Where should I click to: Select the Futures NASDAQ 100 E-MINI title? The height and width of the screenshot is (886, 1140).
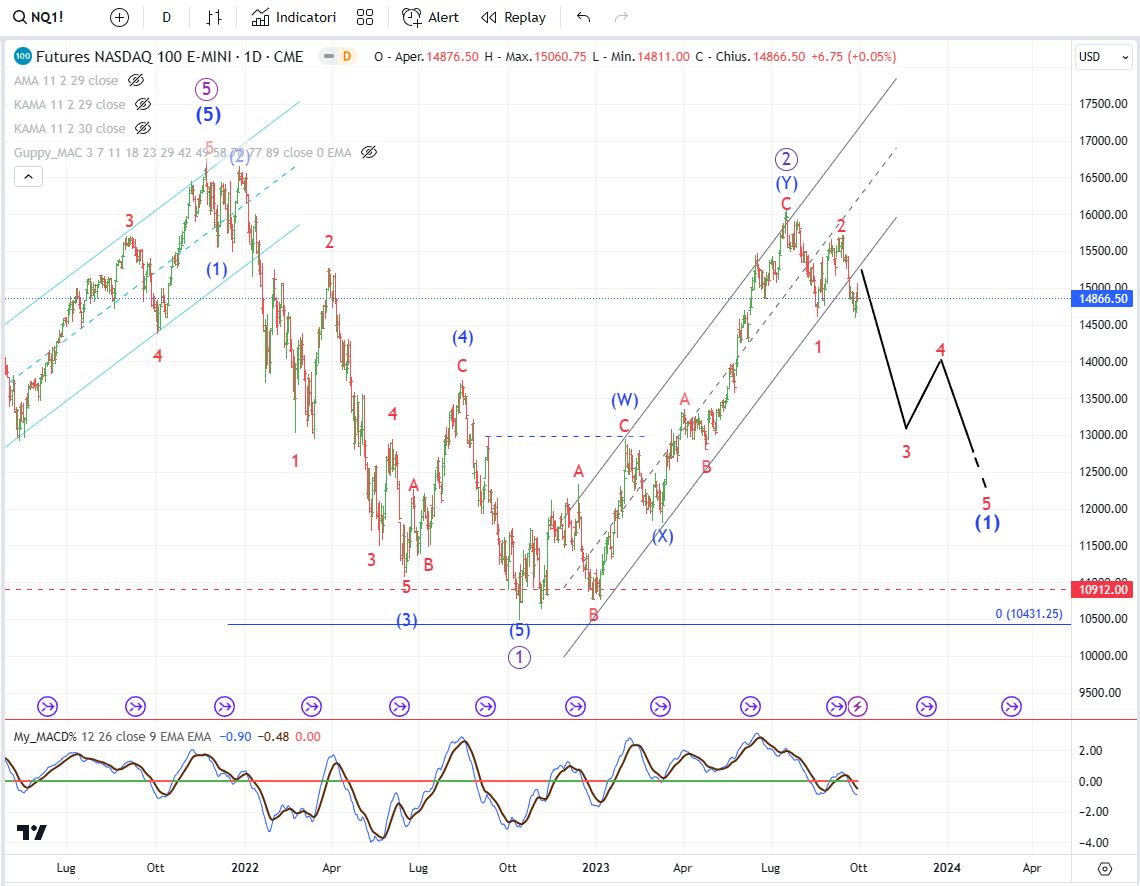[169, 56]
